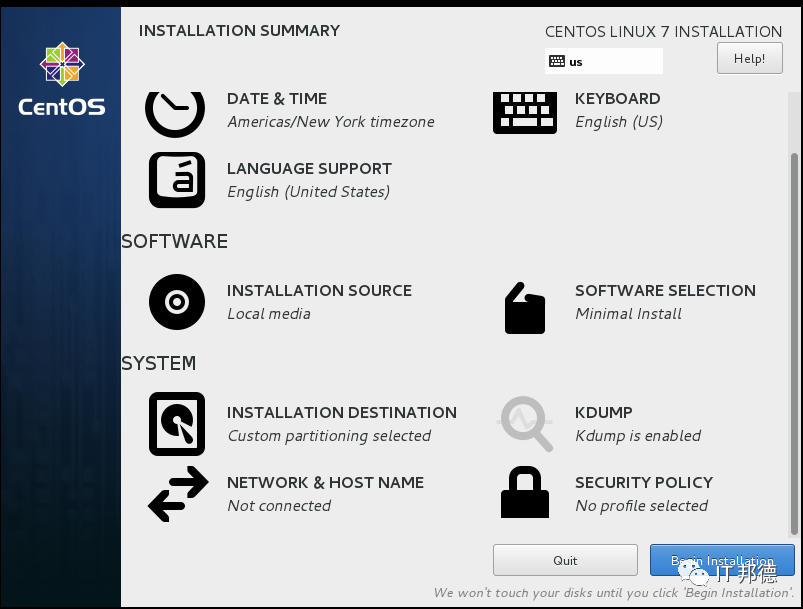
Task: Click 'English (United States)' language value
Action: pyautogui.click(x=309, y=192)
